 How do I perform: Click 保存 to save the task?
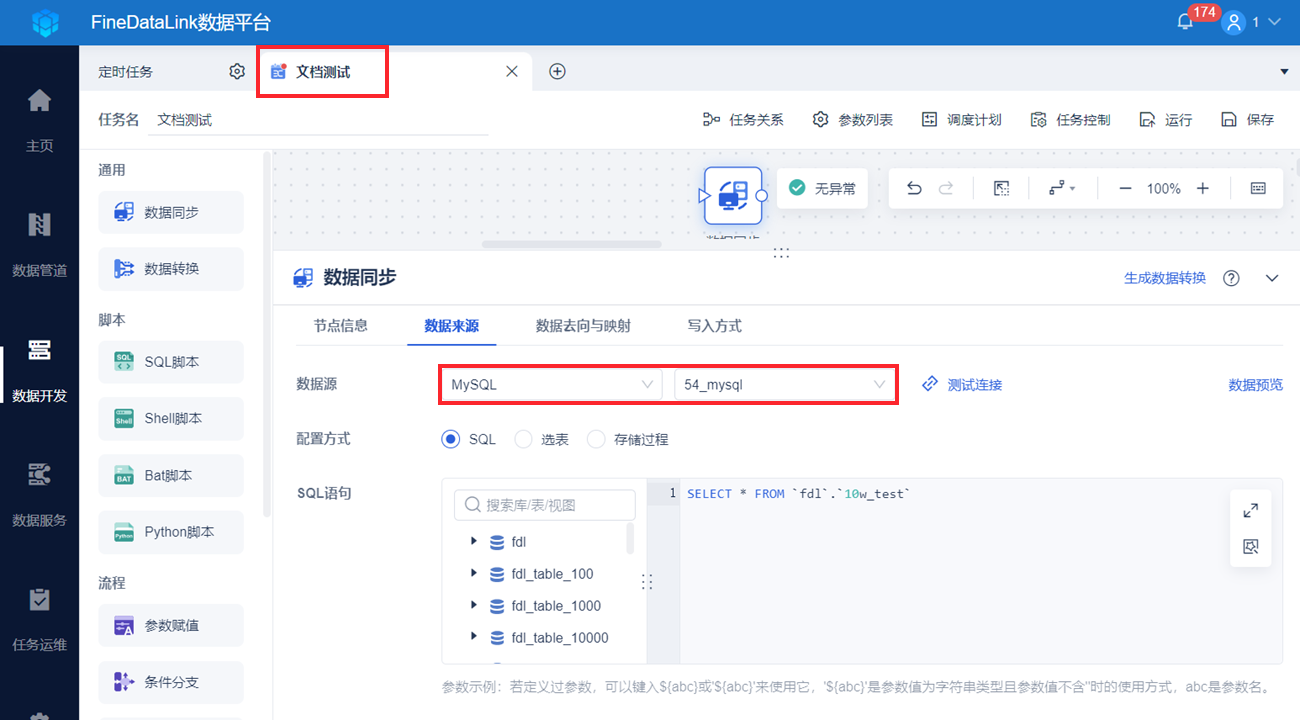[1248, 120]
